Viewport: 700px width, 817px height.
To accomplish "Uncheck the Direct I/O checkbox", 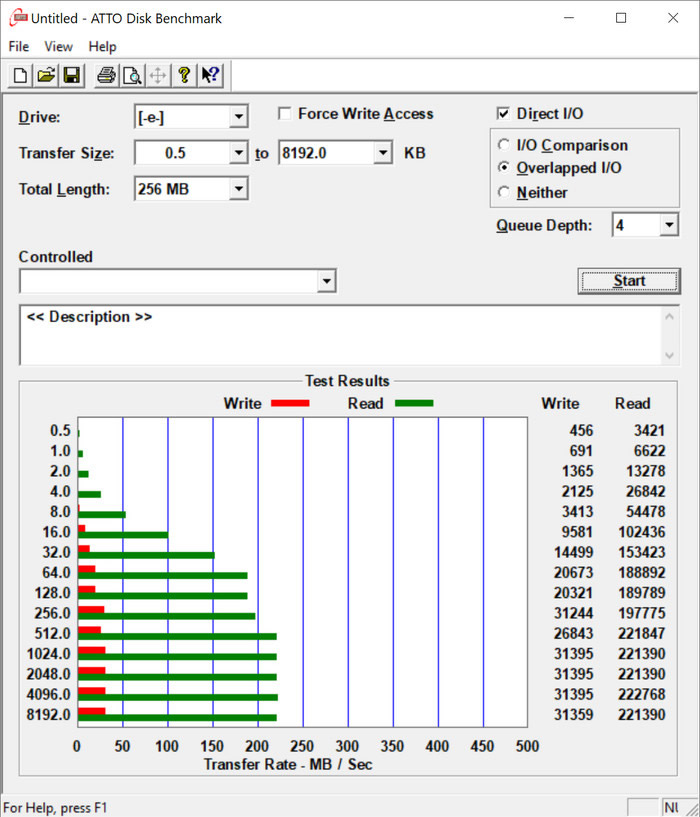I will click(x=503, y=114).
